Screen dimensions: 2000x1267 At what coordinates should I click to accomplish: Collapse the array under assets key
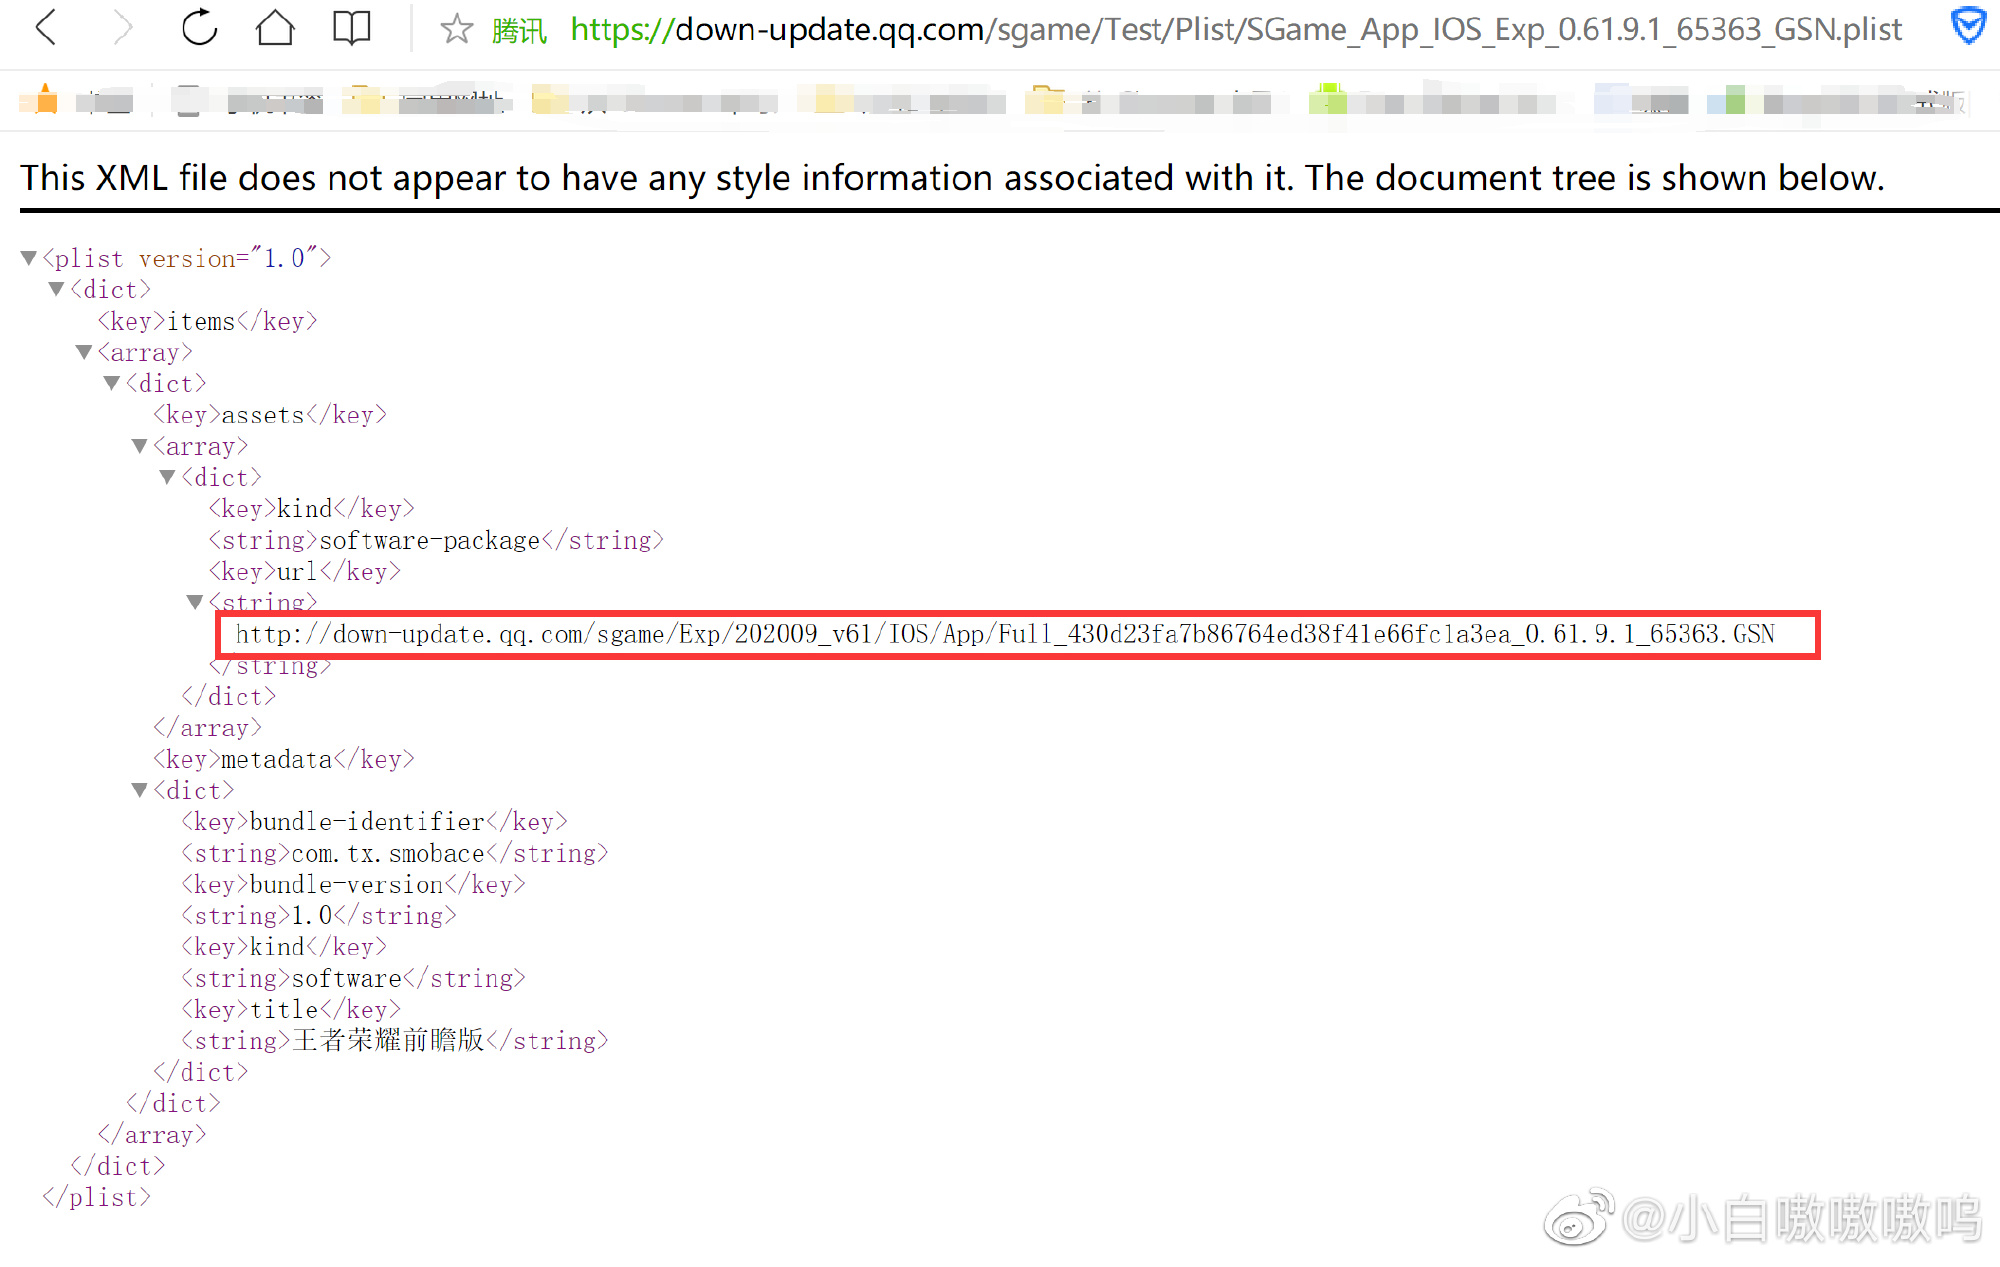click(x=140, y=446)
